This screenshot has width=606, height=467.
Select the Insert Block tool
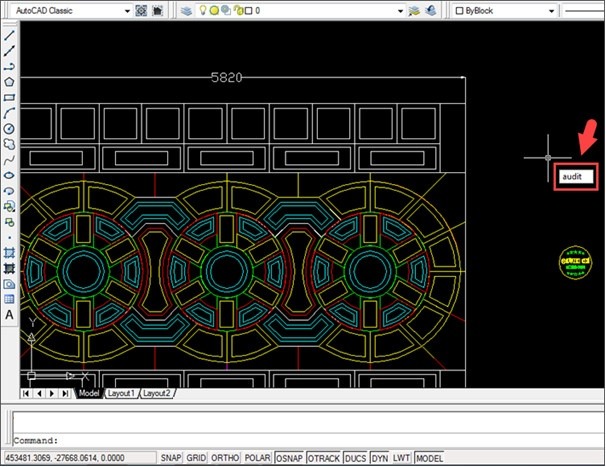(x=9, y=206)
